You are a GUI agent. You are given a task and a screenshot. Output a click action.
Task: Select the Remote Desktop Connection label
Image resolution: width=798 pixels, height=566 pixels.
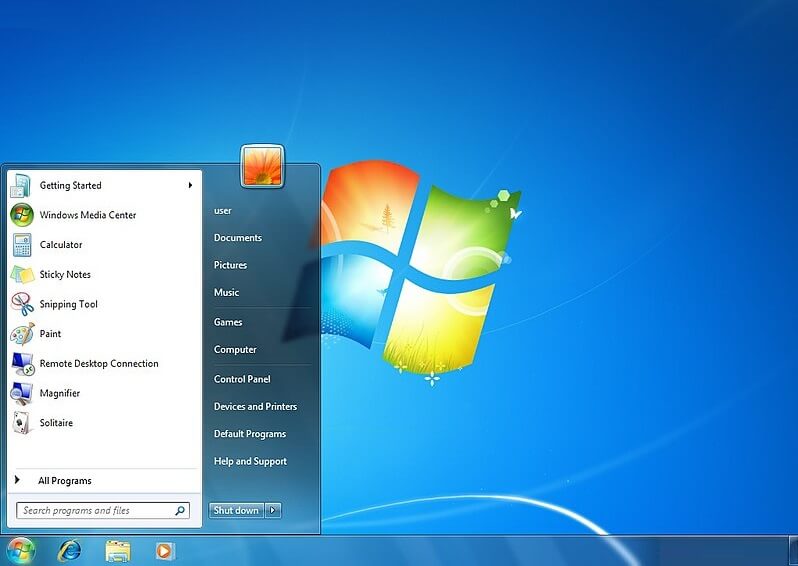(99, 364)
